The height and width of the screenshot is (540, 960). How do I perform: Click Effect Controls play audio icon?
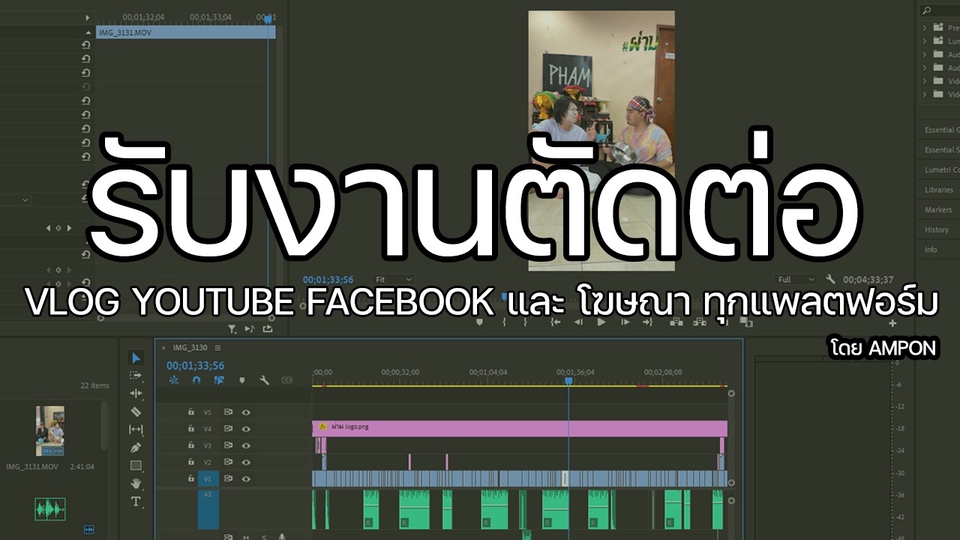(249, 329)
